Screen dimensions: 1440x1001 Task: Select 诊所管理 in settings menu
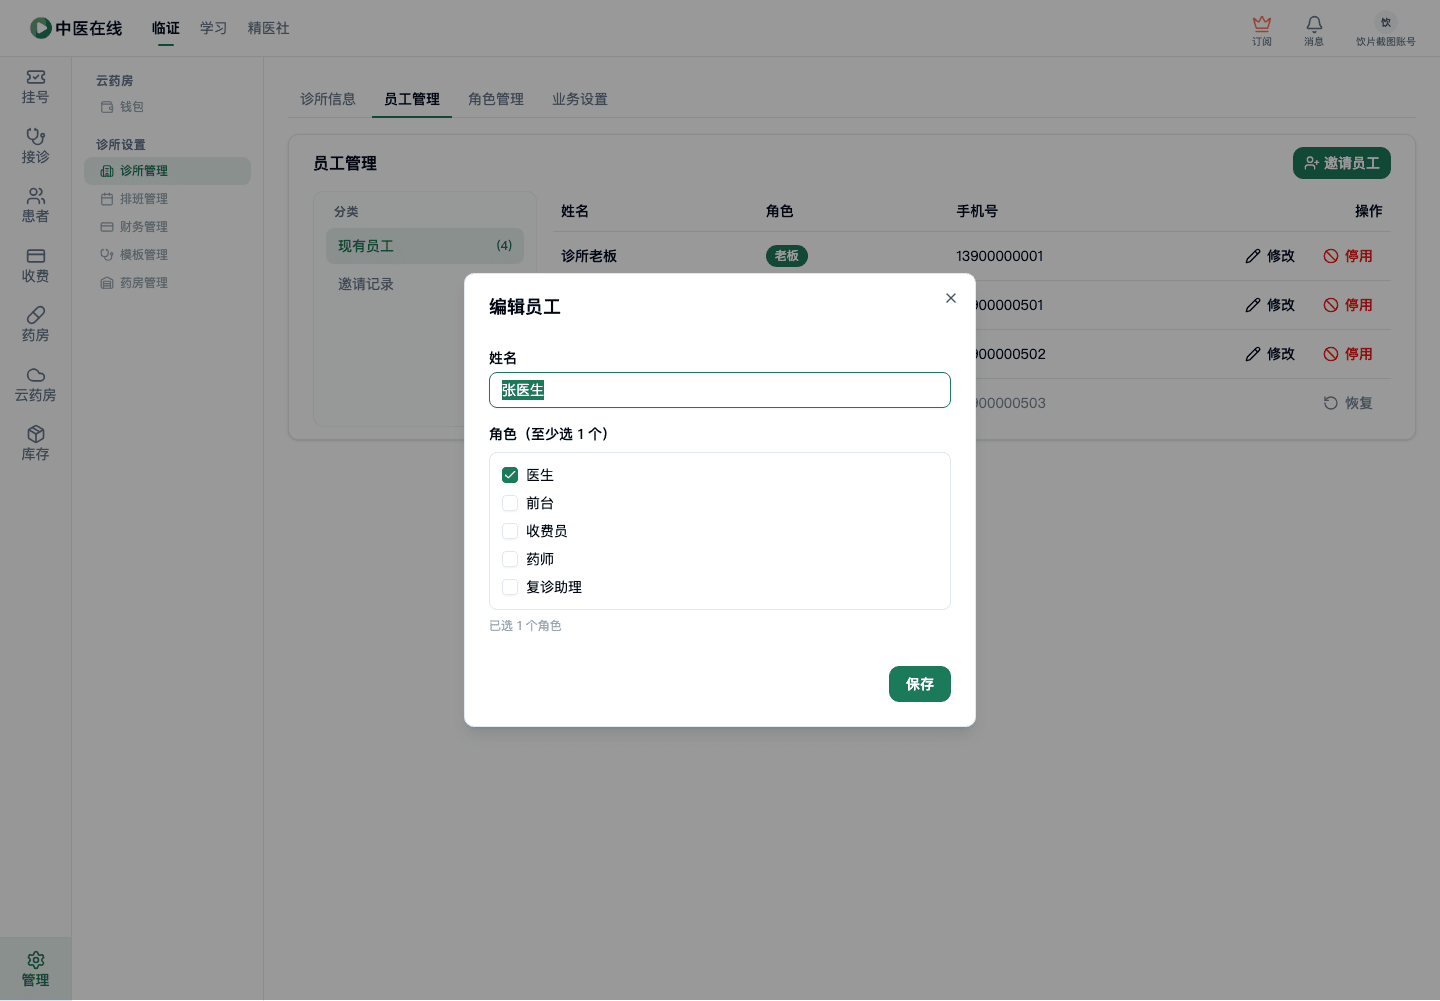tap(167, 171)
